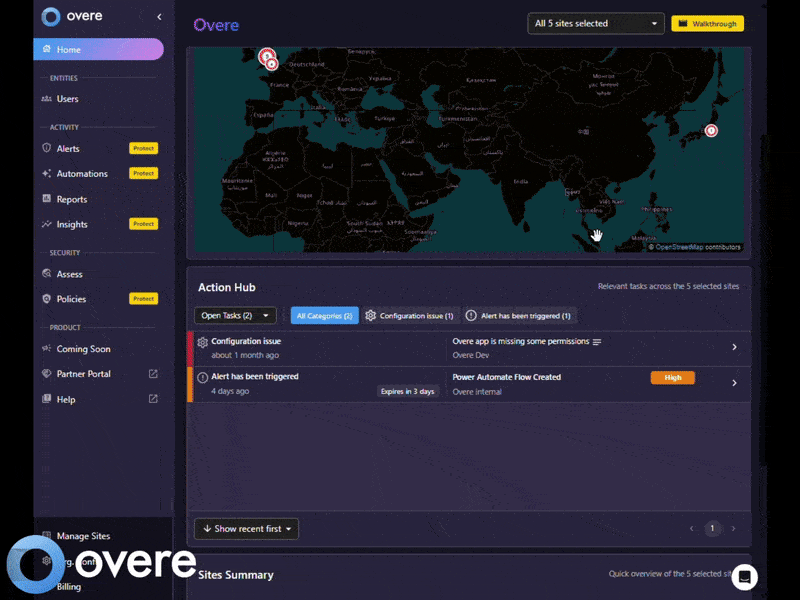Click the Manage Sites icon
Viewport: 800px width, 600px height.
coord(46,535)
